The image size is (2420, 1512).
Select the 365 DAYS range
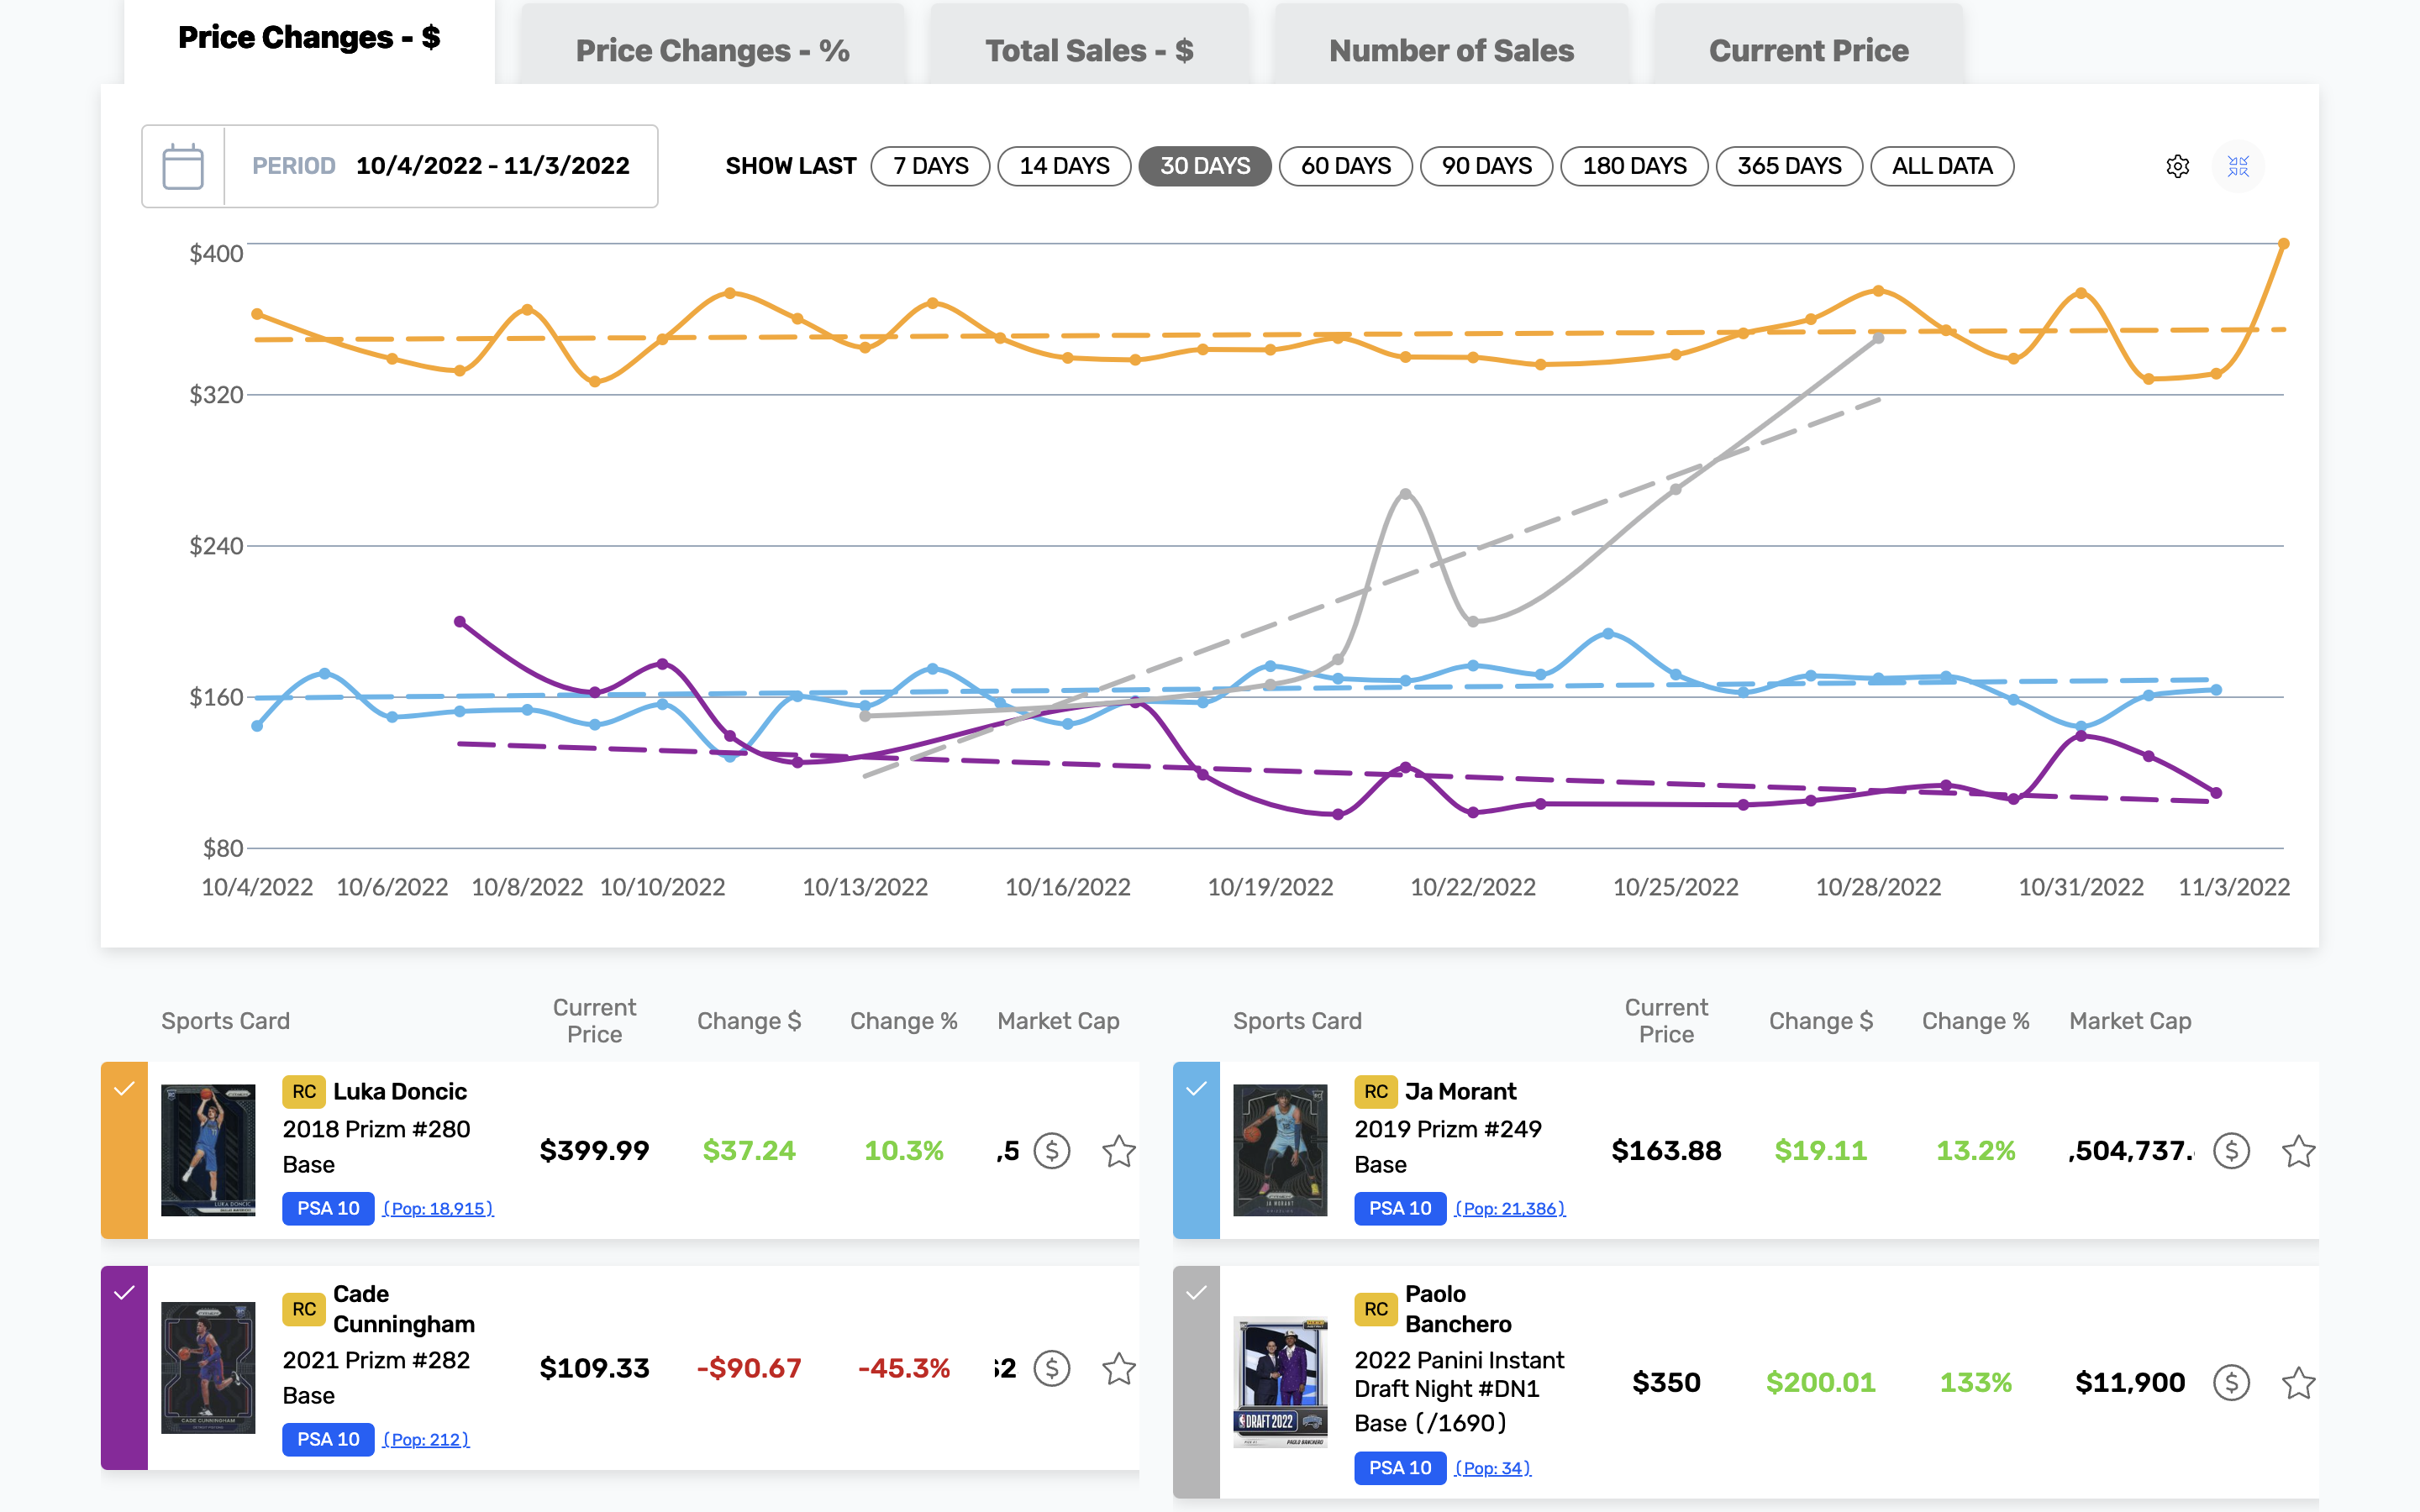pyautogui.click(x=1789, y=166)
